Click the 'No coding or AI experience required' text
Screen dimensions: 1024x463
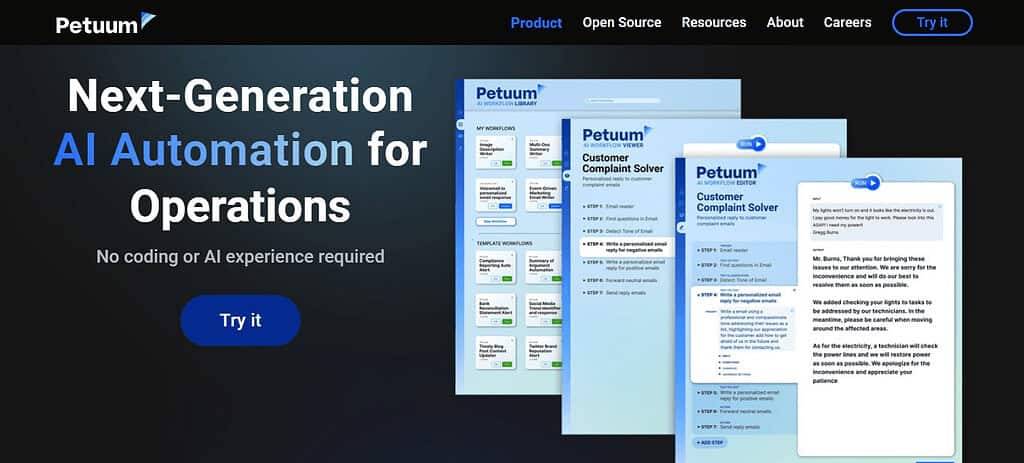[x=240, y=256]
